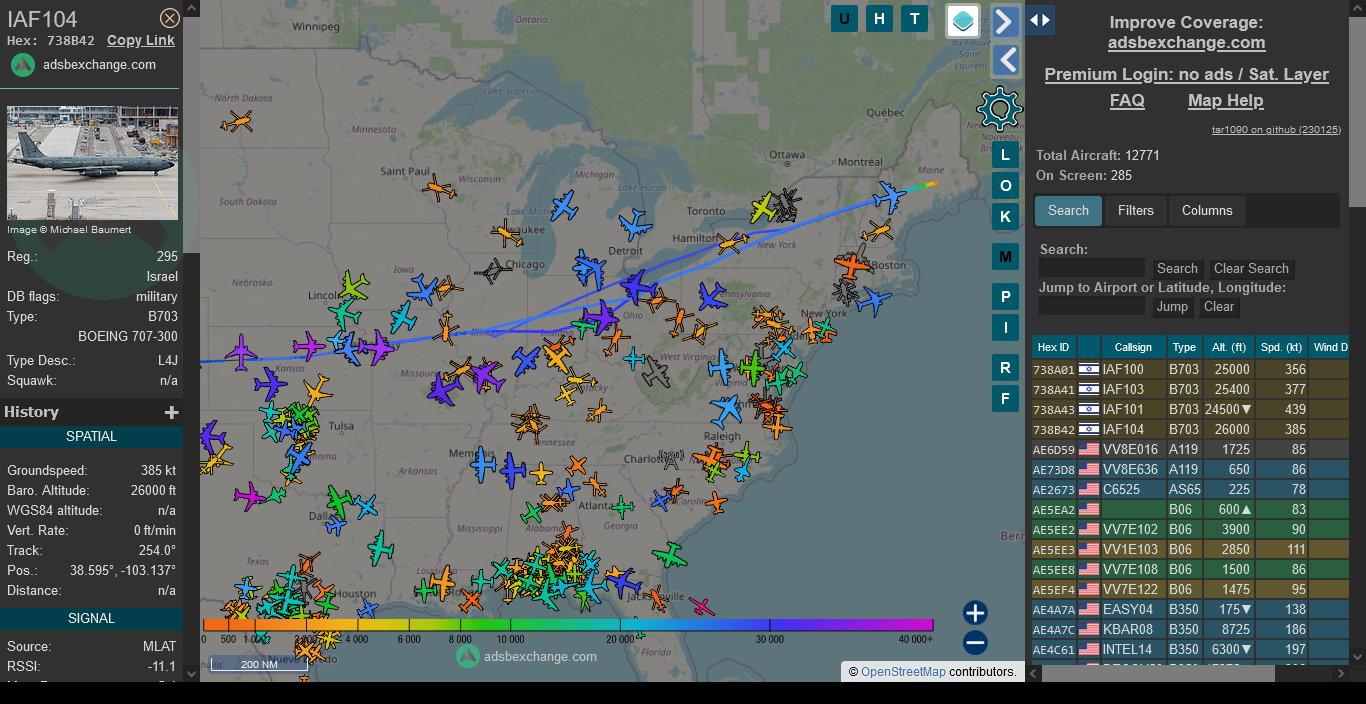1366x704 pixels.
Task: Open the Map Help link
Action: 1225,101
